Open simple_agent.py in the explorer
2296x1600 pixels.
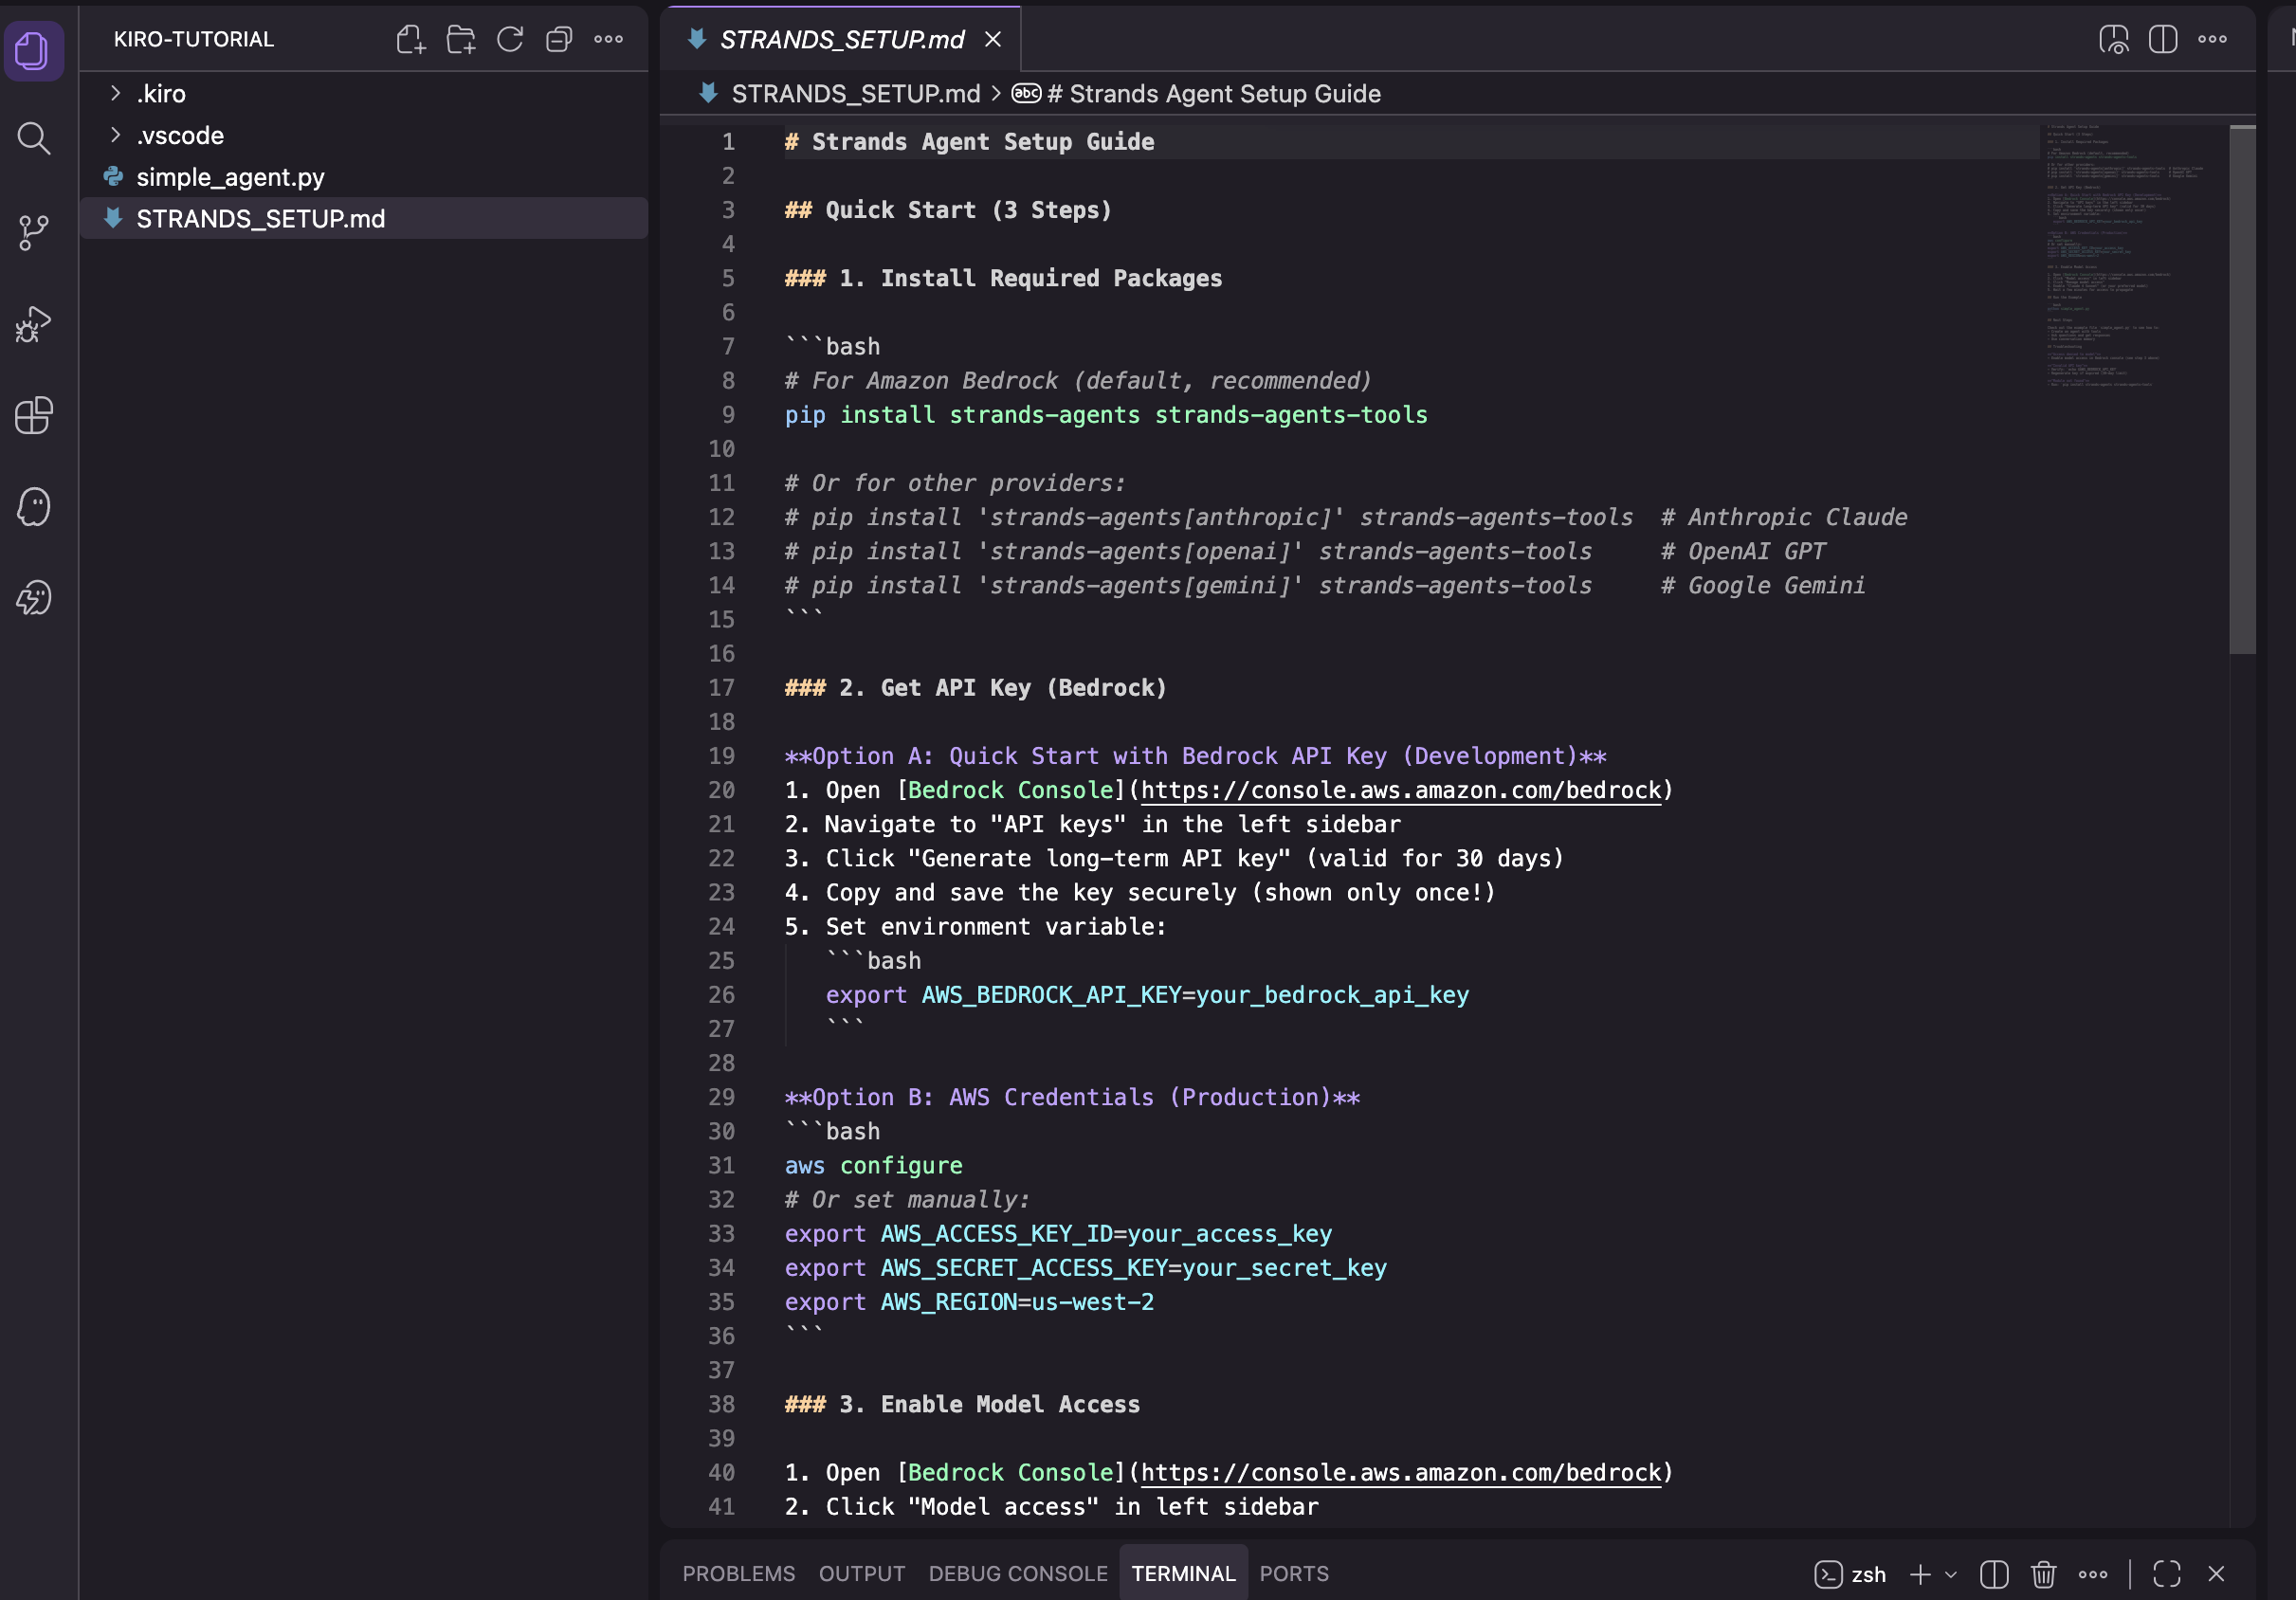pos(230,177)
